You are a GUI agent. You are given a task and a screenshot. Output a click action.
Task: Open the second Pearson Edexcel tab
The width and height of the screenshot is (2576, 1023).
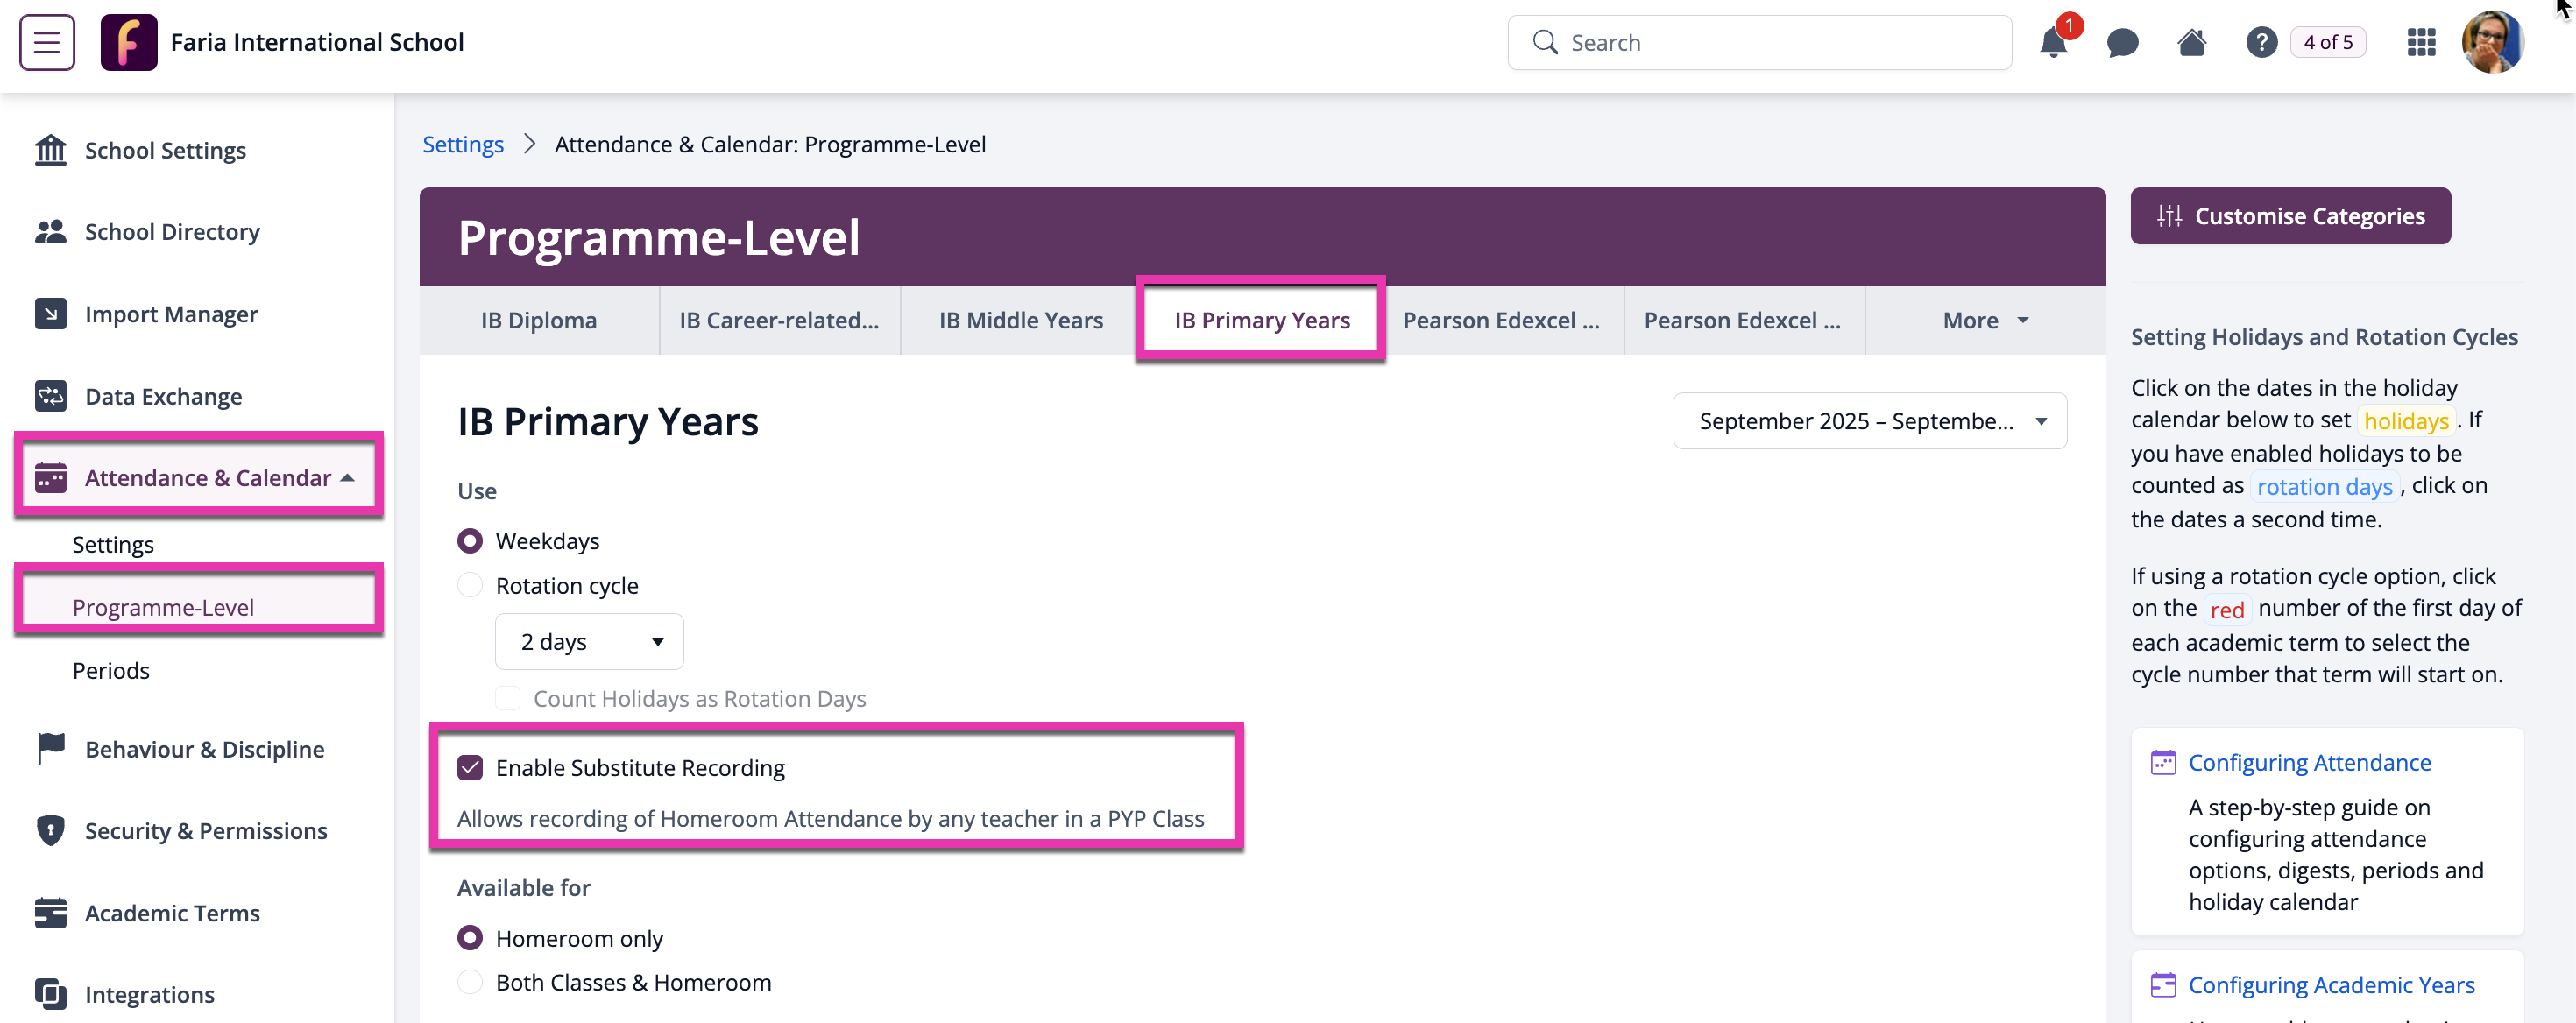tap(1743, 320)
